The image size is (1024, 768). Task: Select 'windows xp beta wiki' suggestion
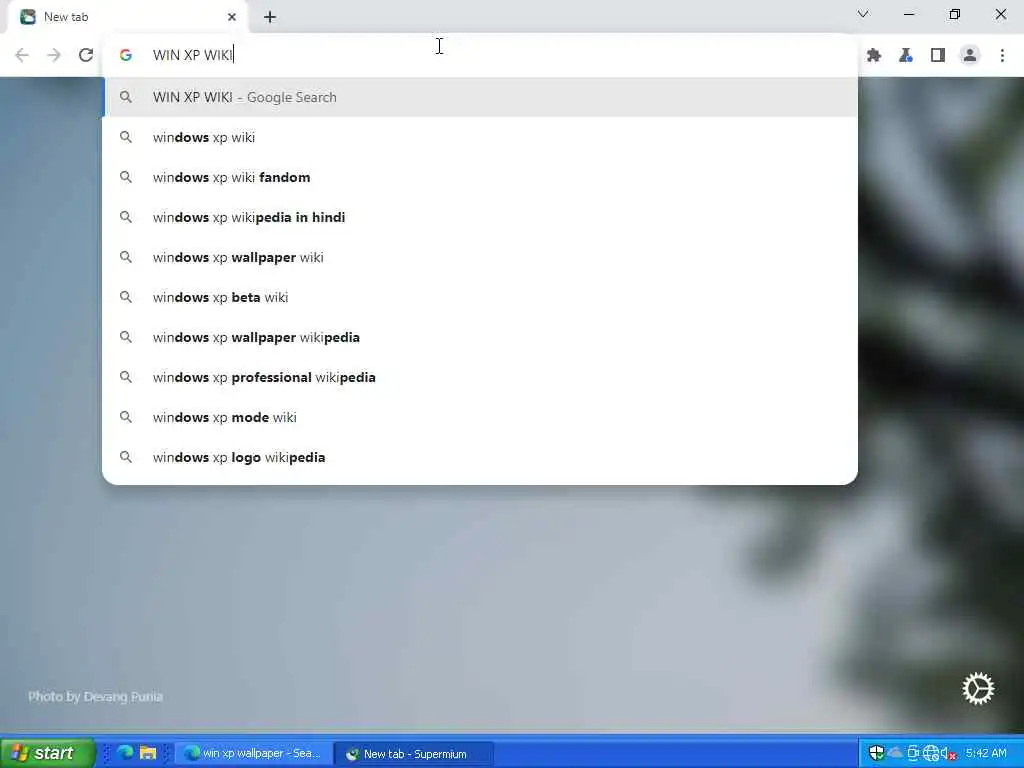tap(481, 297)
